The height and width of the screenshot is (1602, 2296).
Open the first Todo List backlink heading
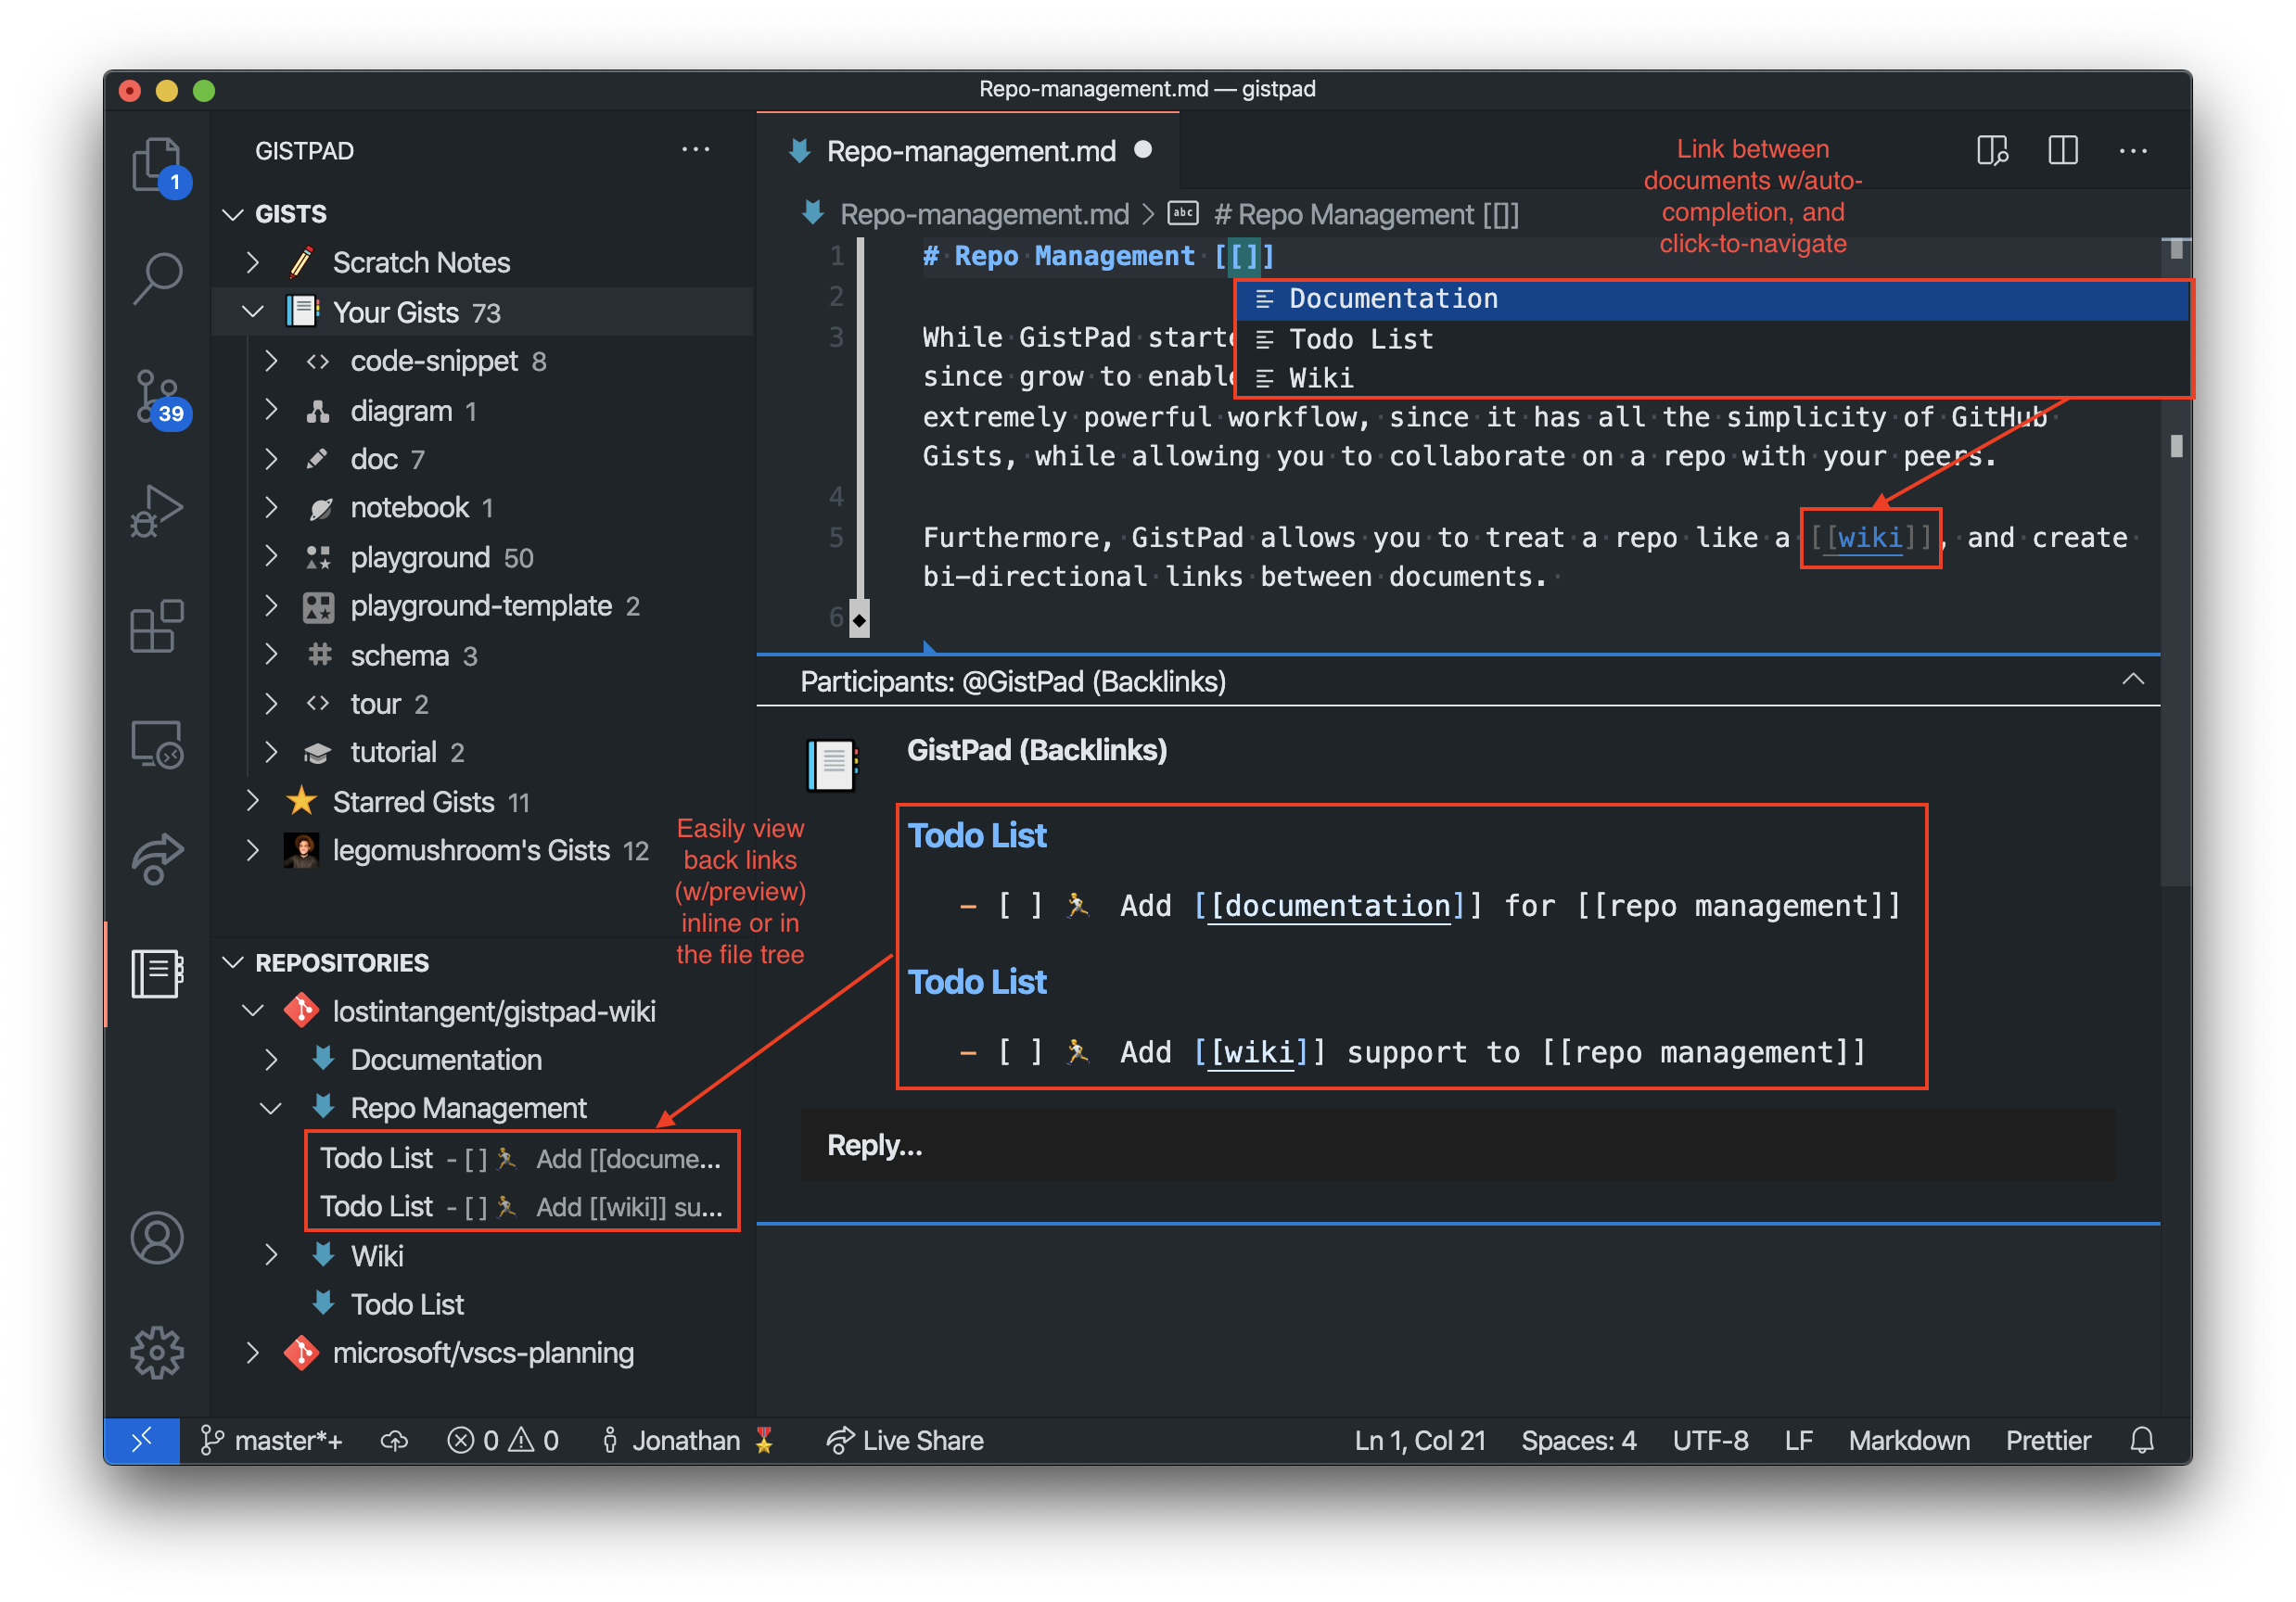(x=977, y=836)
